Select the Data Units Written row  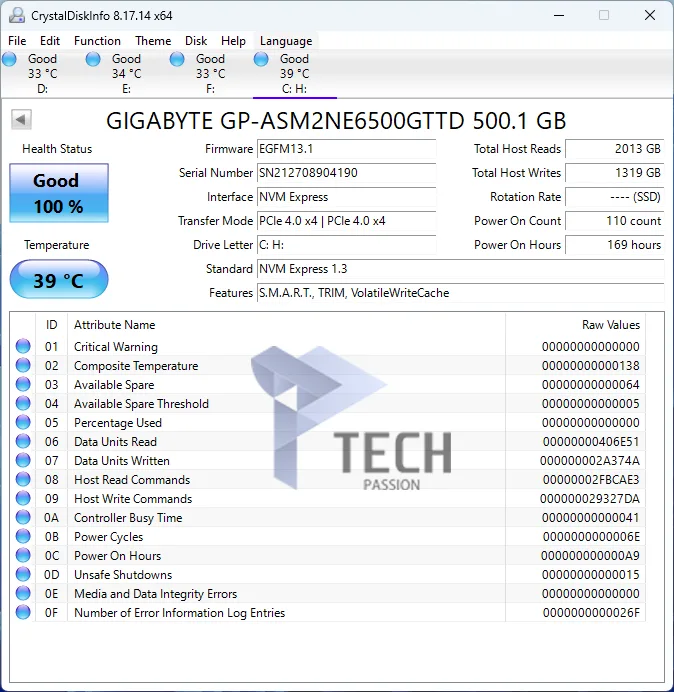[328, 460]
